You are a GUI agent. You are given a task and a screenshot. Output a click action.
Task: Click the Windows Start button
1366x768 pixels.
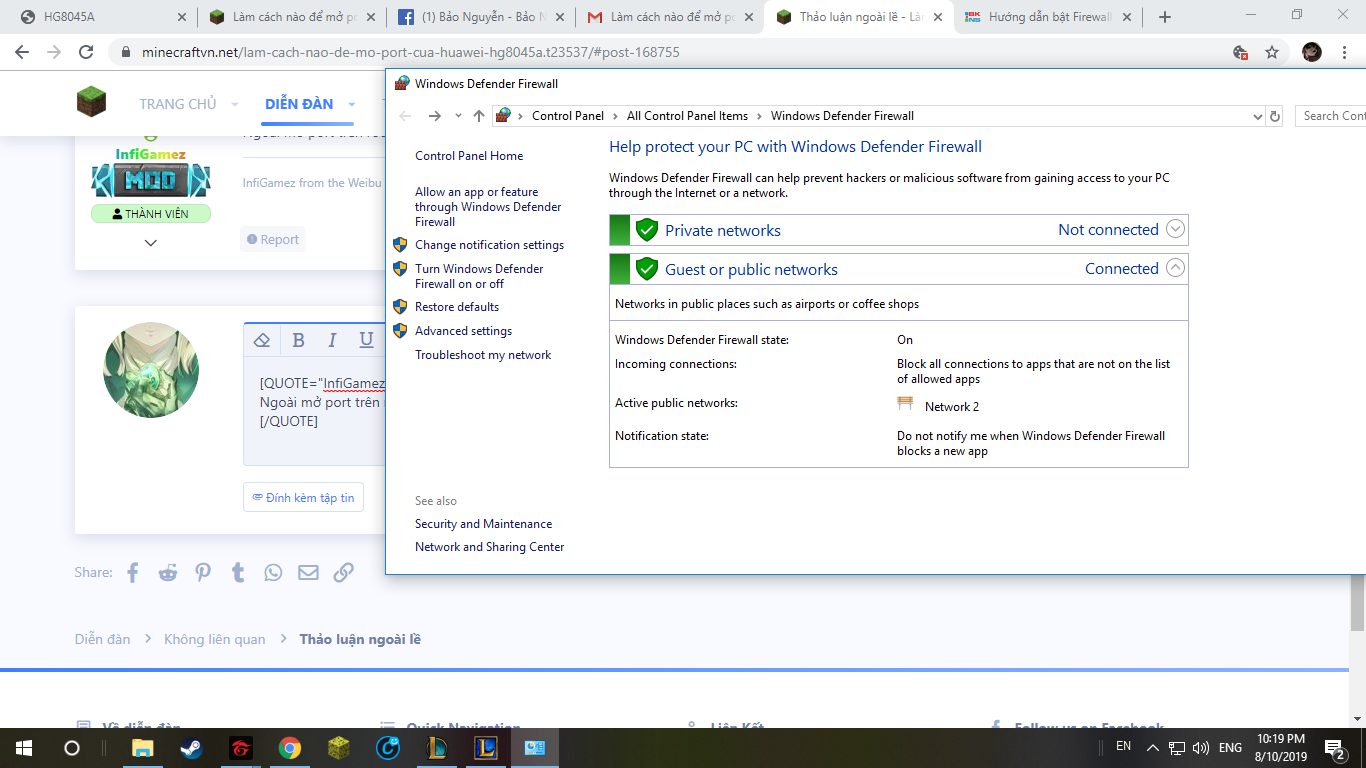pos(23,747)
